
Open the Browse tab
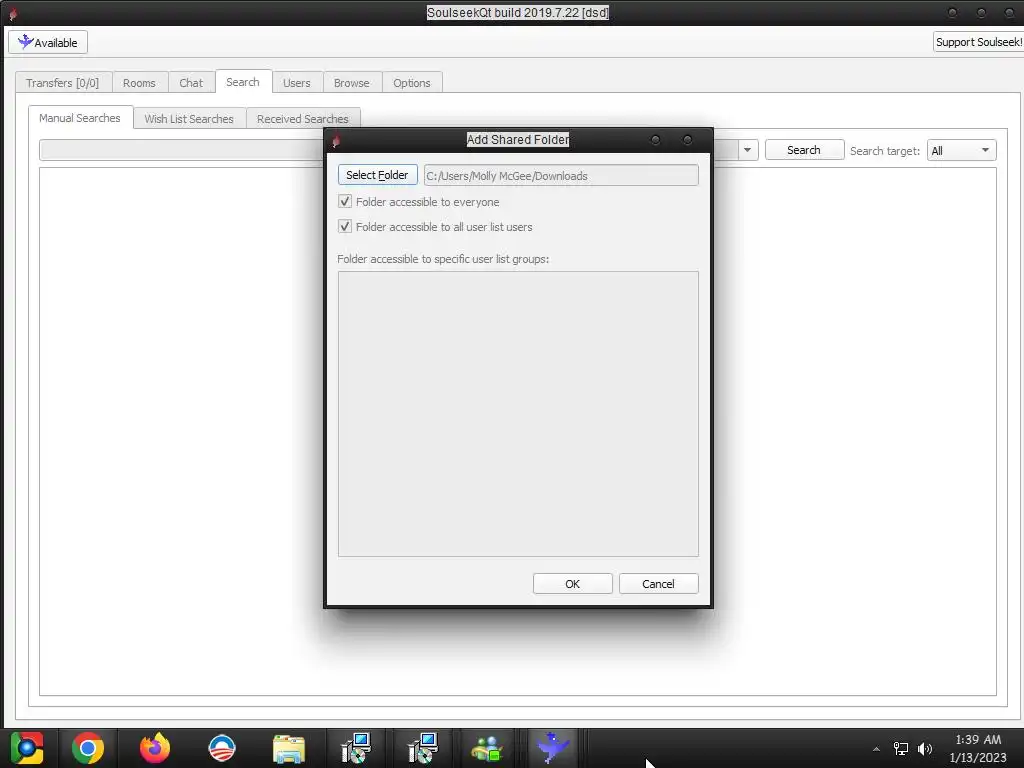click(351, 83)
